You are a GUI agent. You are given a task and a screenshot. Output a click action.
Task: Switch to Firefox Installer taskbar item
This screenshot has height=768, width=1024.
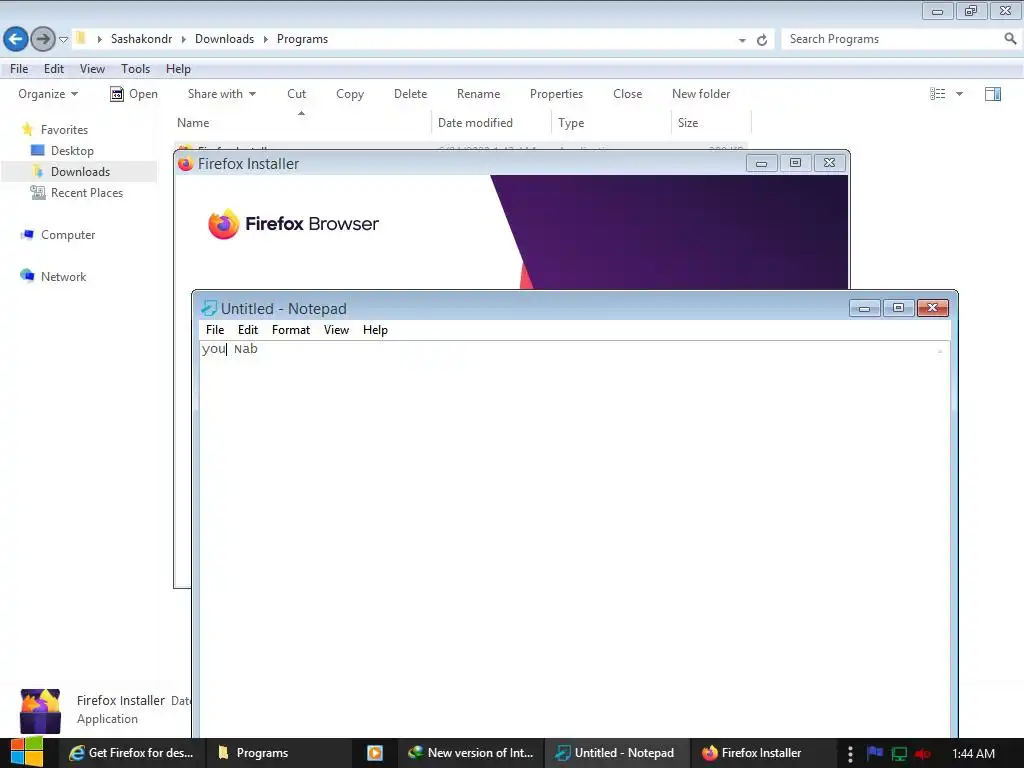pyautogui.click(x=763, y=753)
